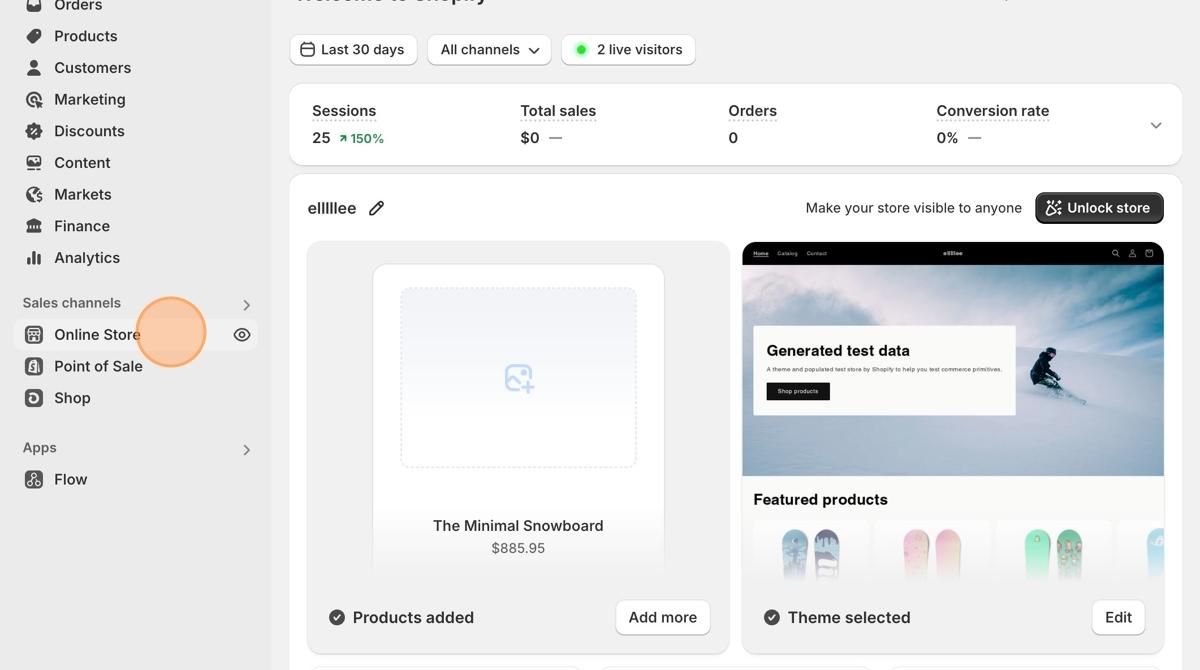Viewport: 1200px width, 670px height.
Task: Click the Theme selected checkmark icon
Action: click(772, 618)
